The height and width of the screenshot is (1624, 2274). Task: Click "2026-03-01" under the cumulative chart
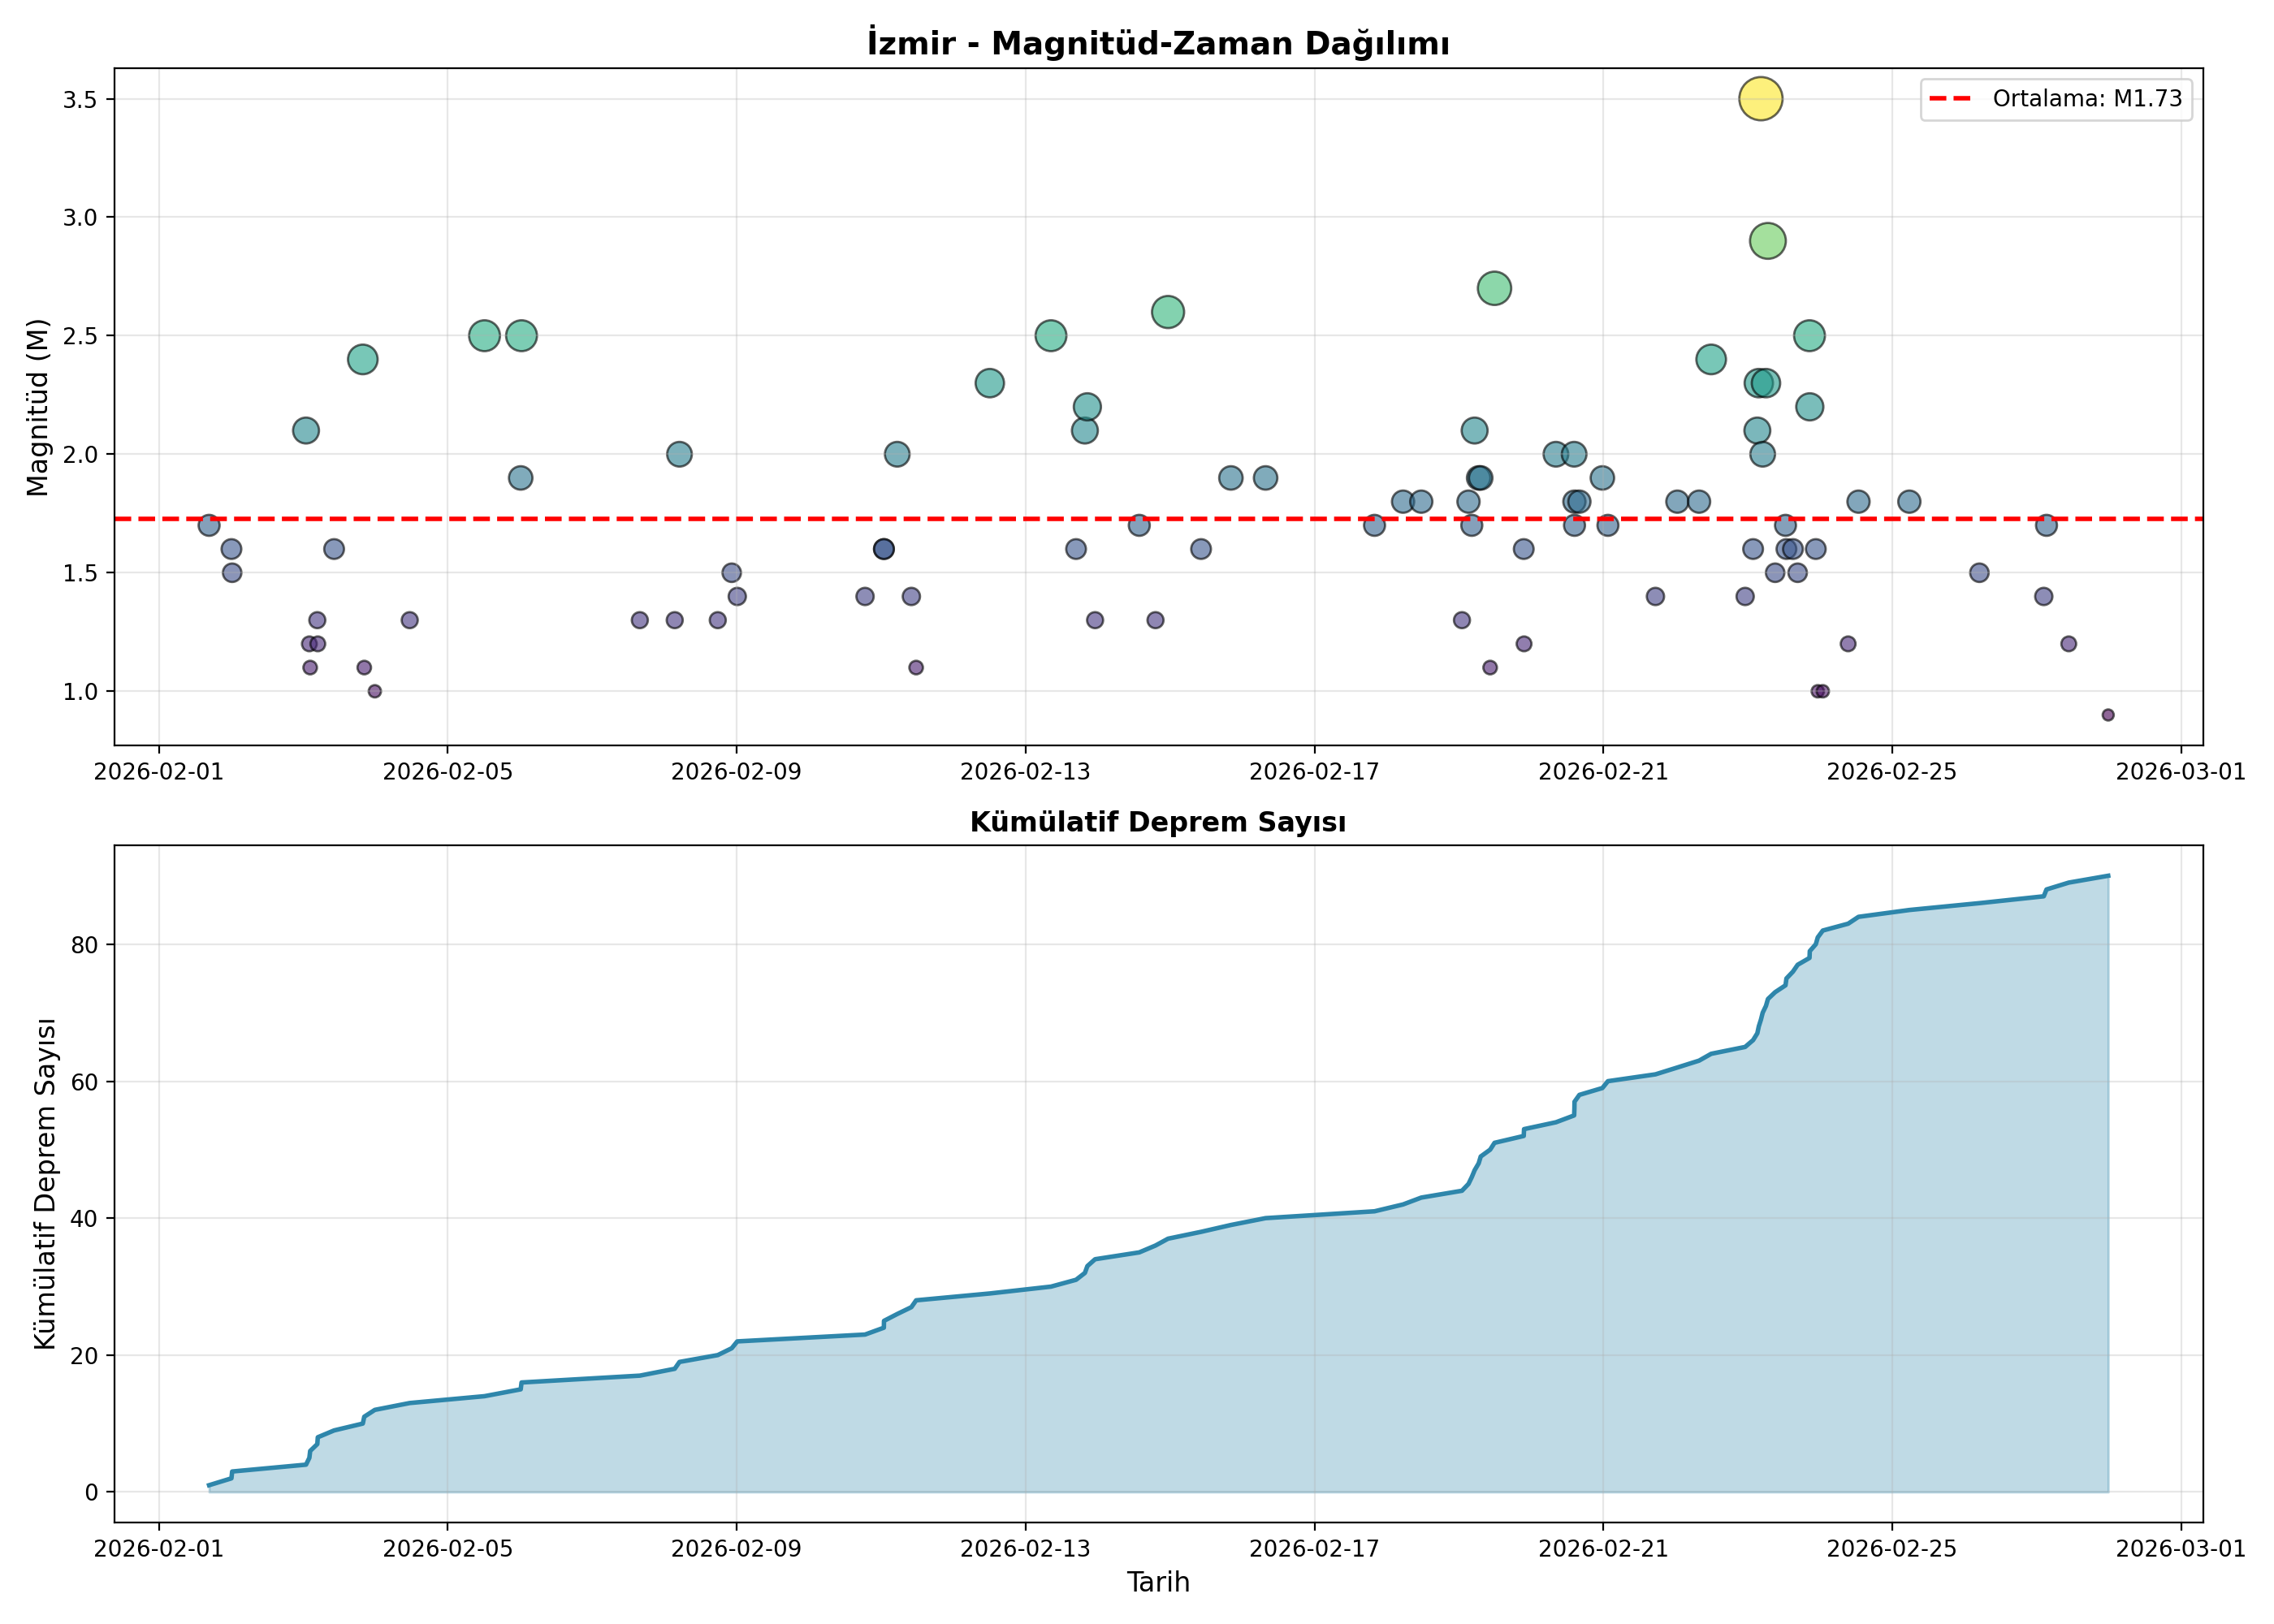2181,1549
